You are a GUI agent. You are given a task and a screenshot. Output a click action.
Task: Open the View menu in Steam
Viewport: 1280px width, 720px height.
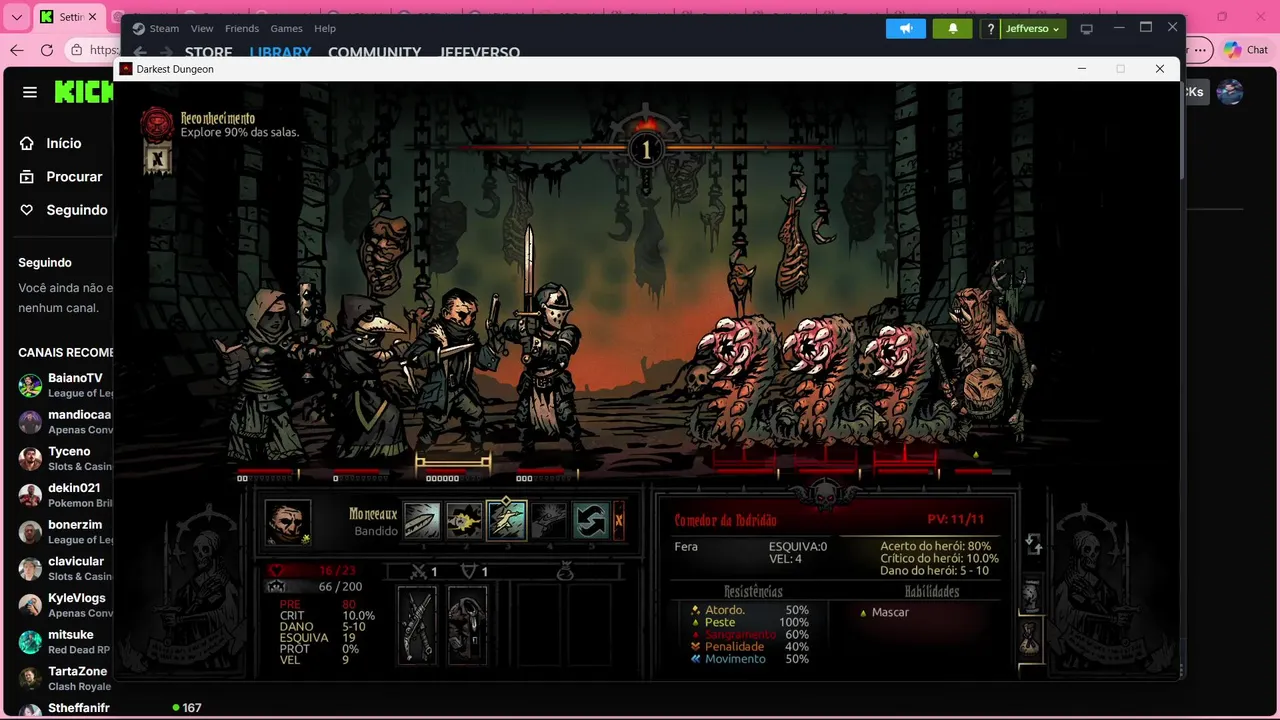pyautogui.click(x=202, y=28)
